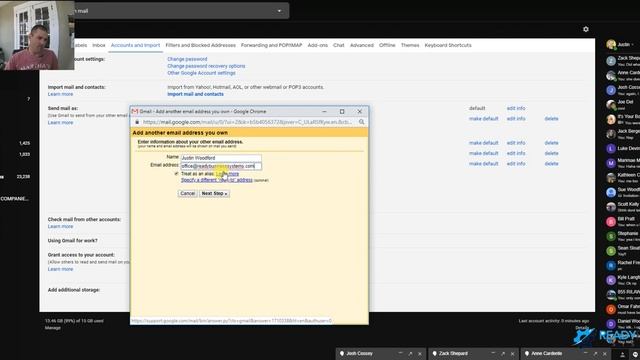Viewport: 640px width, 360px height.
Task: Toggle the 'Treat as an alias' checkbox
Action: pyautogui.click(x=176, y=174)
